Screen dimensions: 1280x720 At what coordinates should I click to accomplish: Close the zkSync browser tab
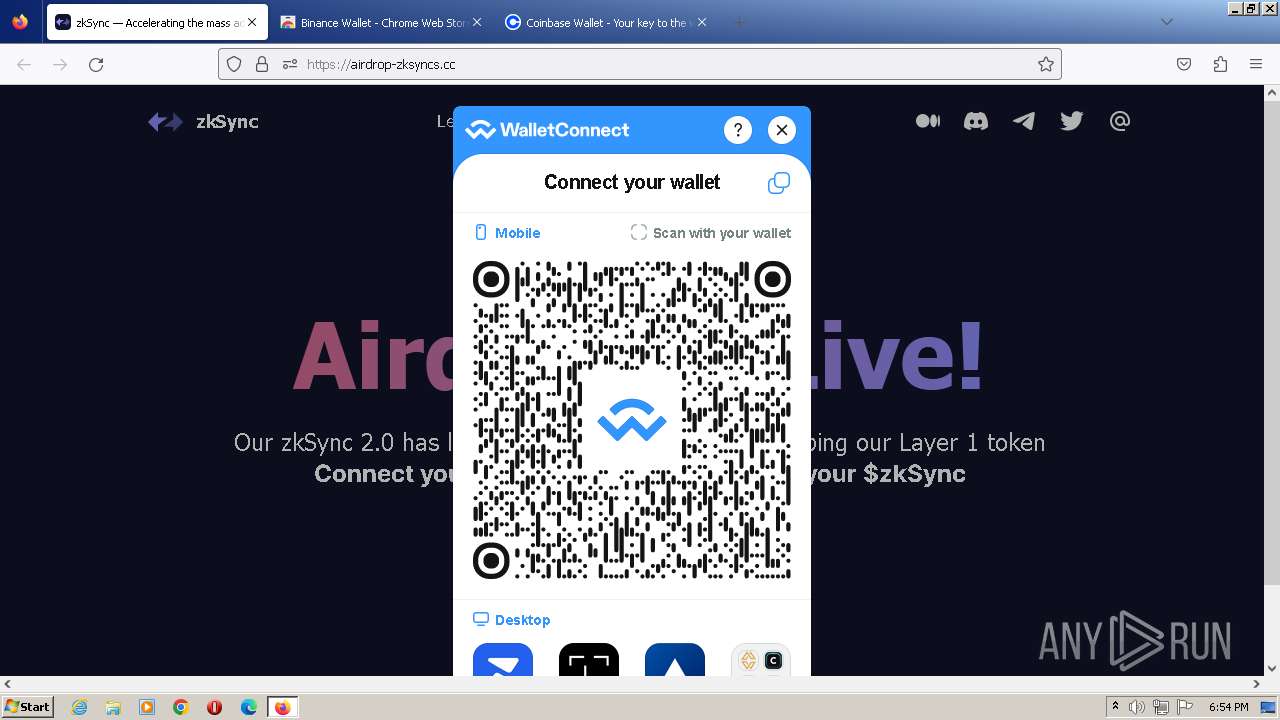point(252,22)
